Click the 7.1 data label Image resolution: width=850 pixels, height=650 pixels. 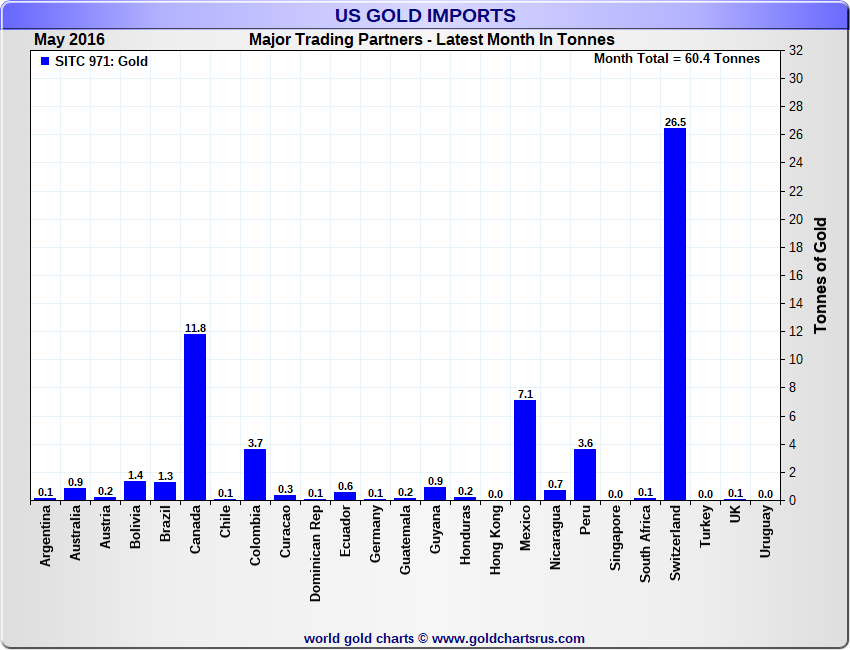(x=525, y=394)
